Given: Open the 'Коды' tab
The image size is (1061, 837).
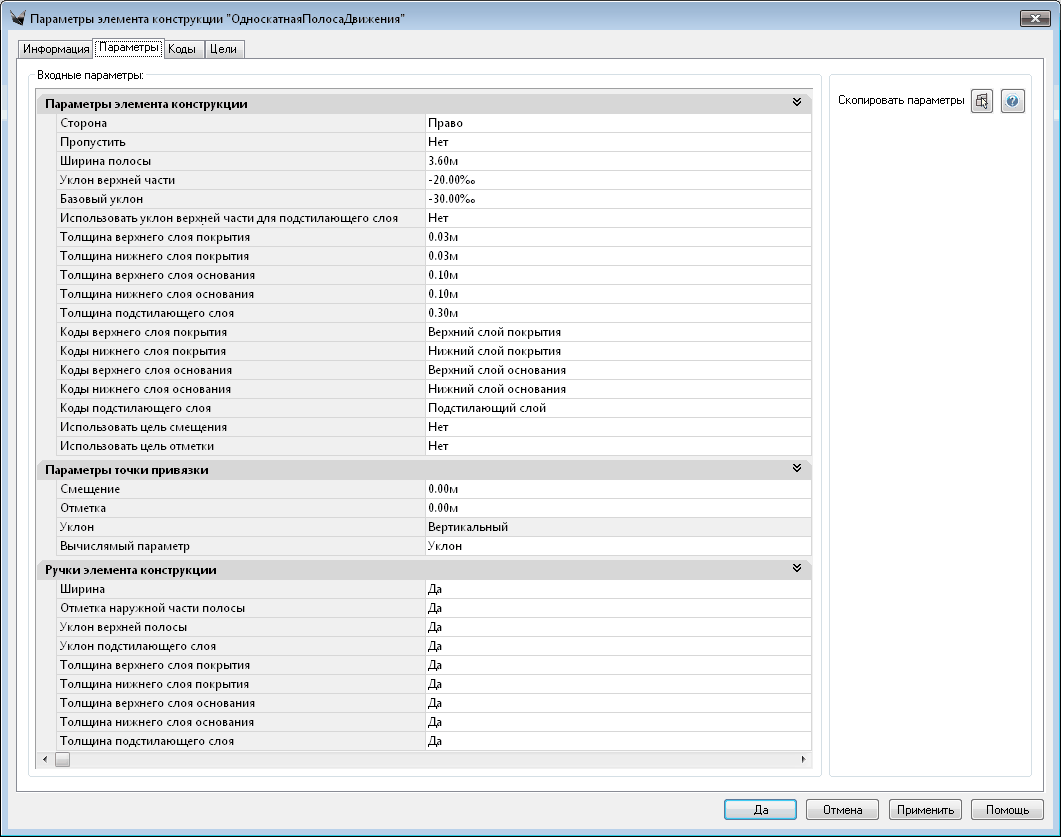Looking at the screenshot, I should (181, 49).
